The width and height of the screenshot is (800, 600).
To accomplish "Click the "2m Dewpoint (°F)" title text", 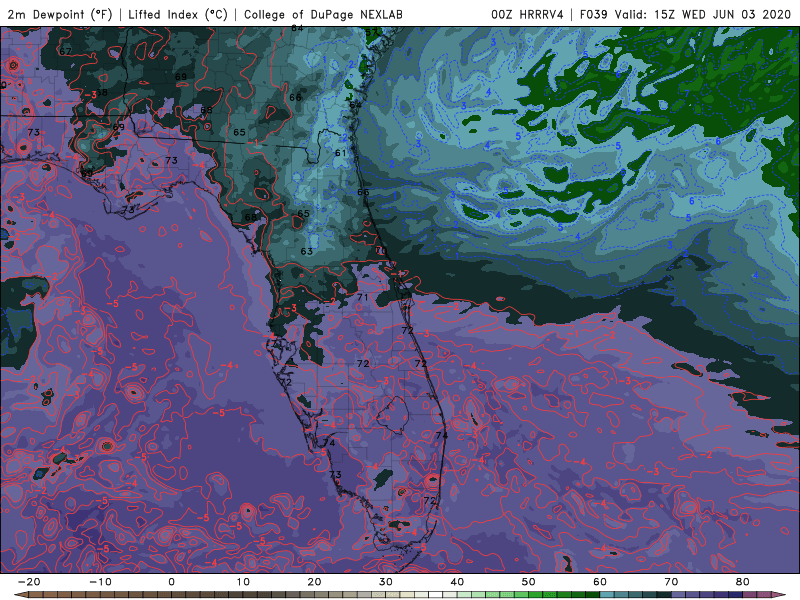I will point(60,14).
